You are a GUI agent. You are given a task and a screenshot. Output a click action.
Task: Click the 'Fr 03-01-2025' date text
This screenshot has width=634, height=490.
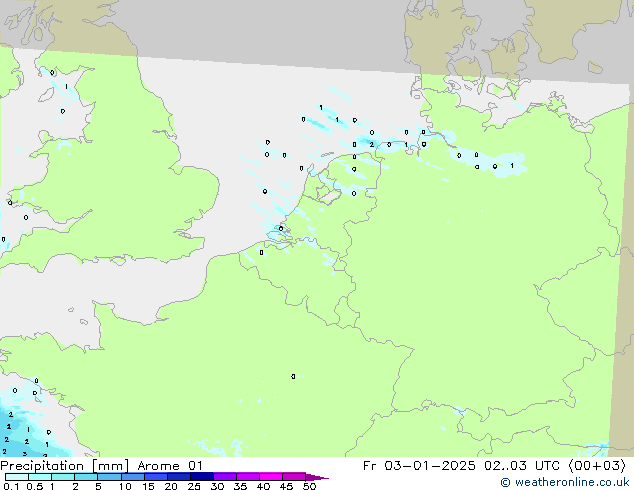(x=419, y=466)
